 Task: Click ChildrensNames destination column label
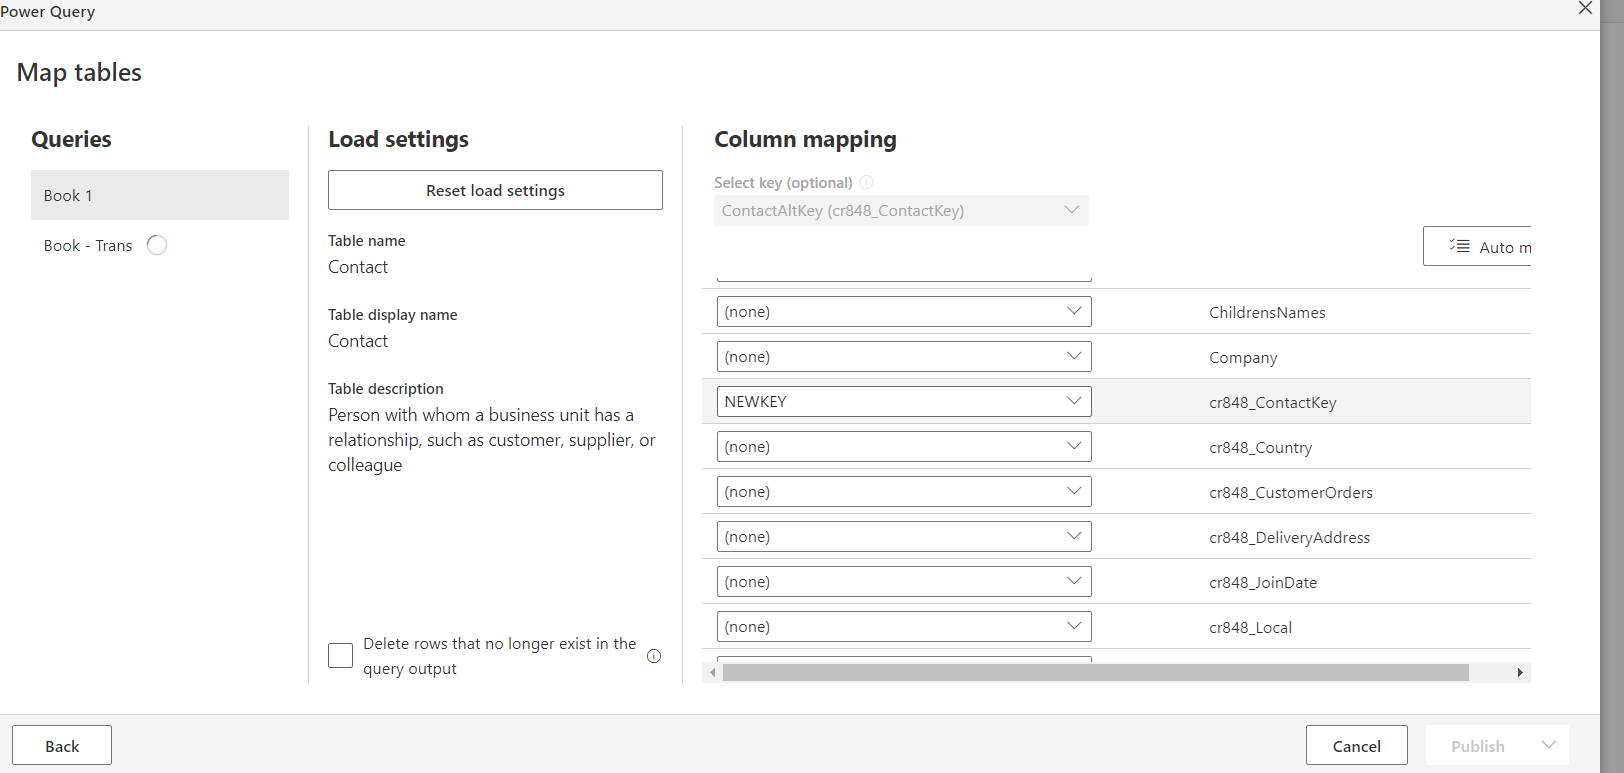pos(1267,313)
